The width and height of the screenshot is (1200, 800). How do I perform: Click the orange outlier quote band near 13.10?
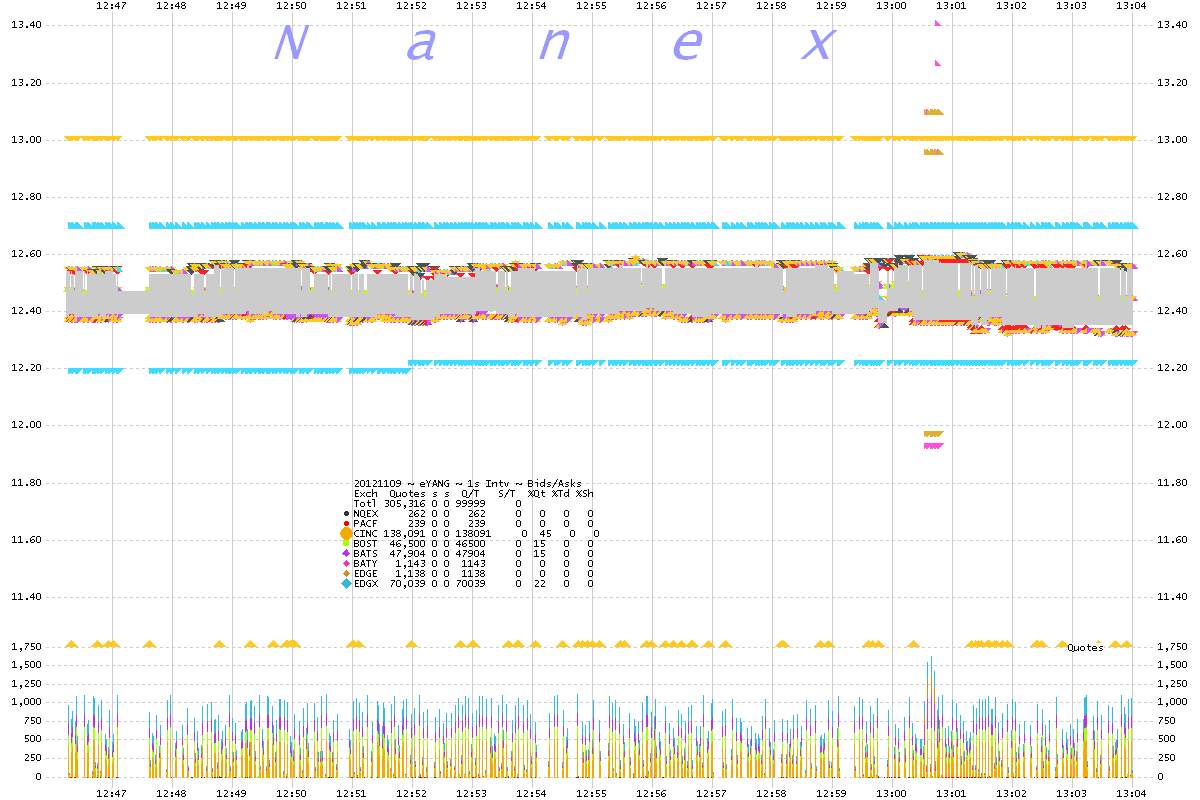click(934, 112)
